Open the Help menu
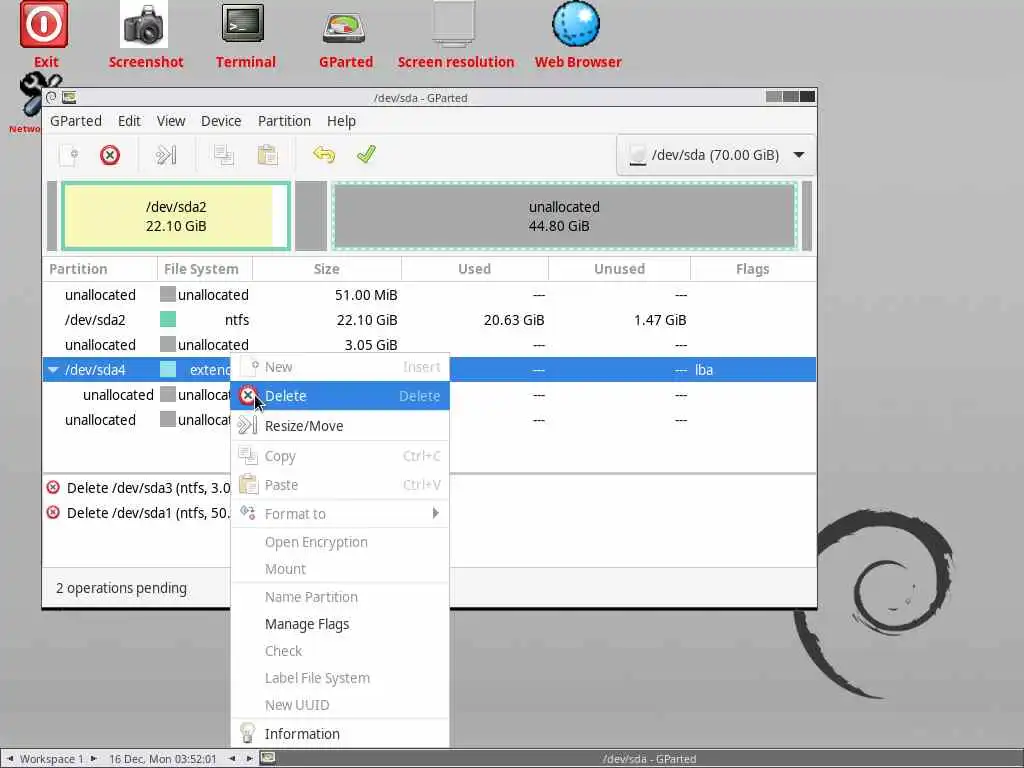Viewport: 1024px width, 768px height. point(341,121)
